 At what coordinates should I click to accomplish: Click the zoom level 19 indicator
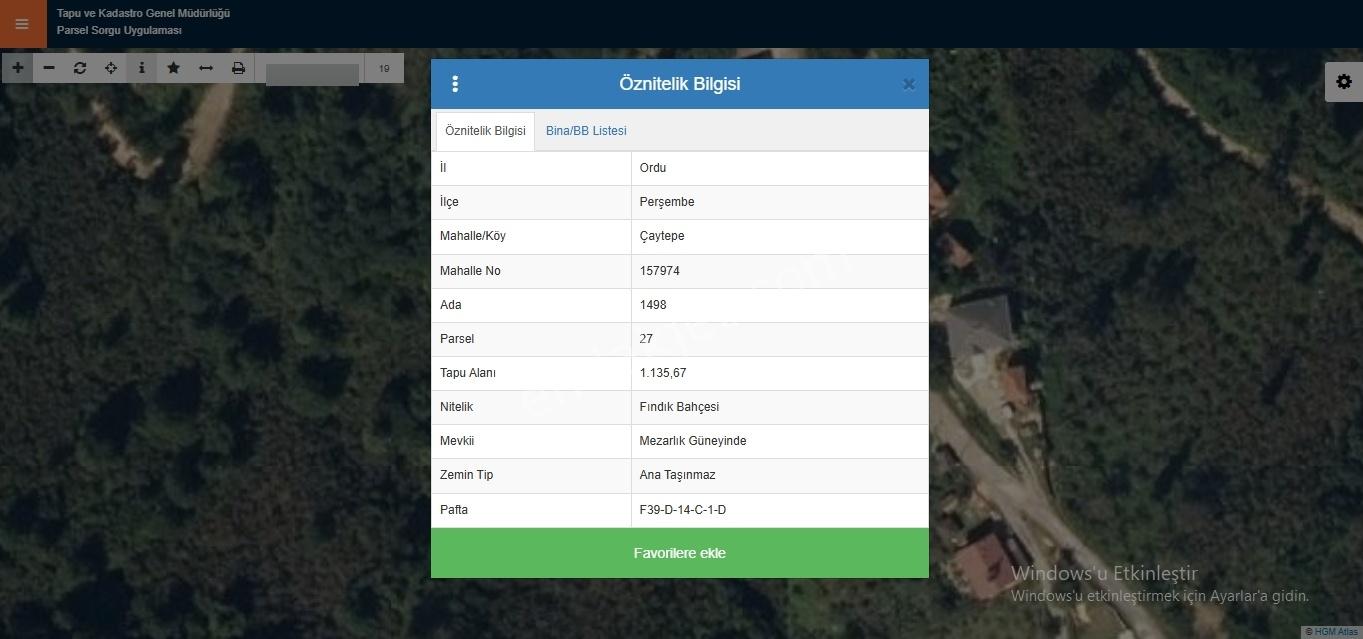[x=384, y=69]
